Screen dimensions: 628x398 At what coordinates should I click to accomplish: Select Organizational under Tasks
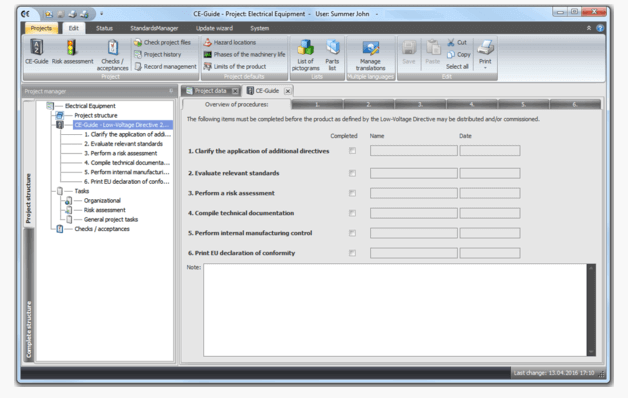point(102,201)
